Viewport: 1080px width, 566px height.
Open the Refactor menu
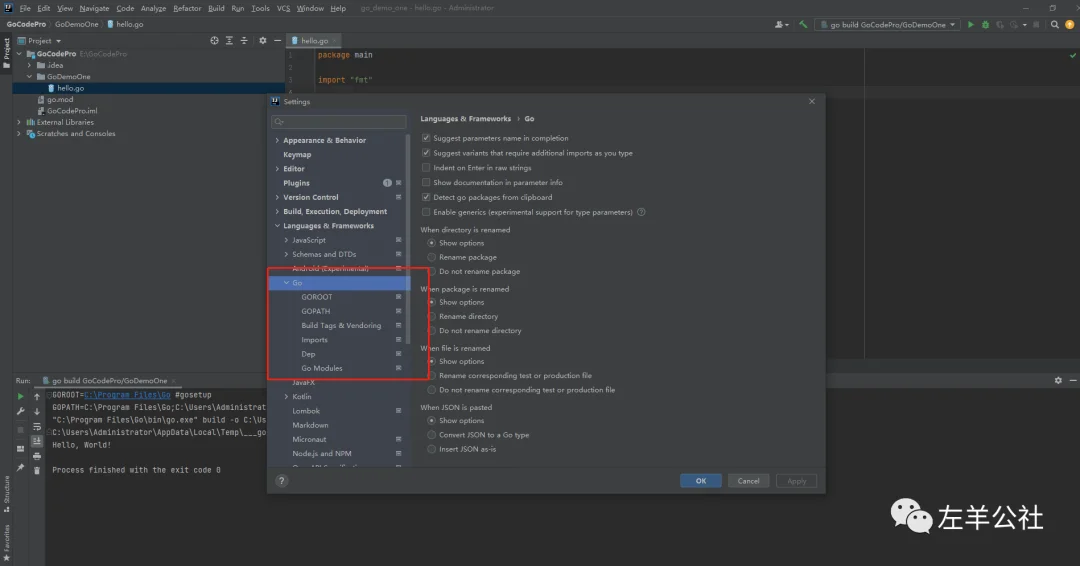pos(187,8)
